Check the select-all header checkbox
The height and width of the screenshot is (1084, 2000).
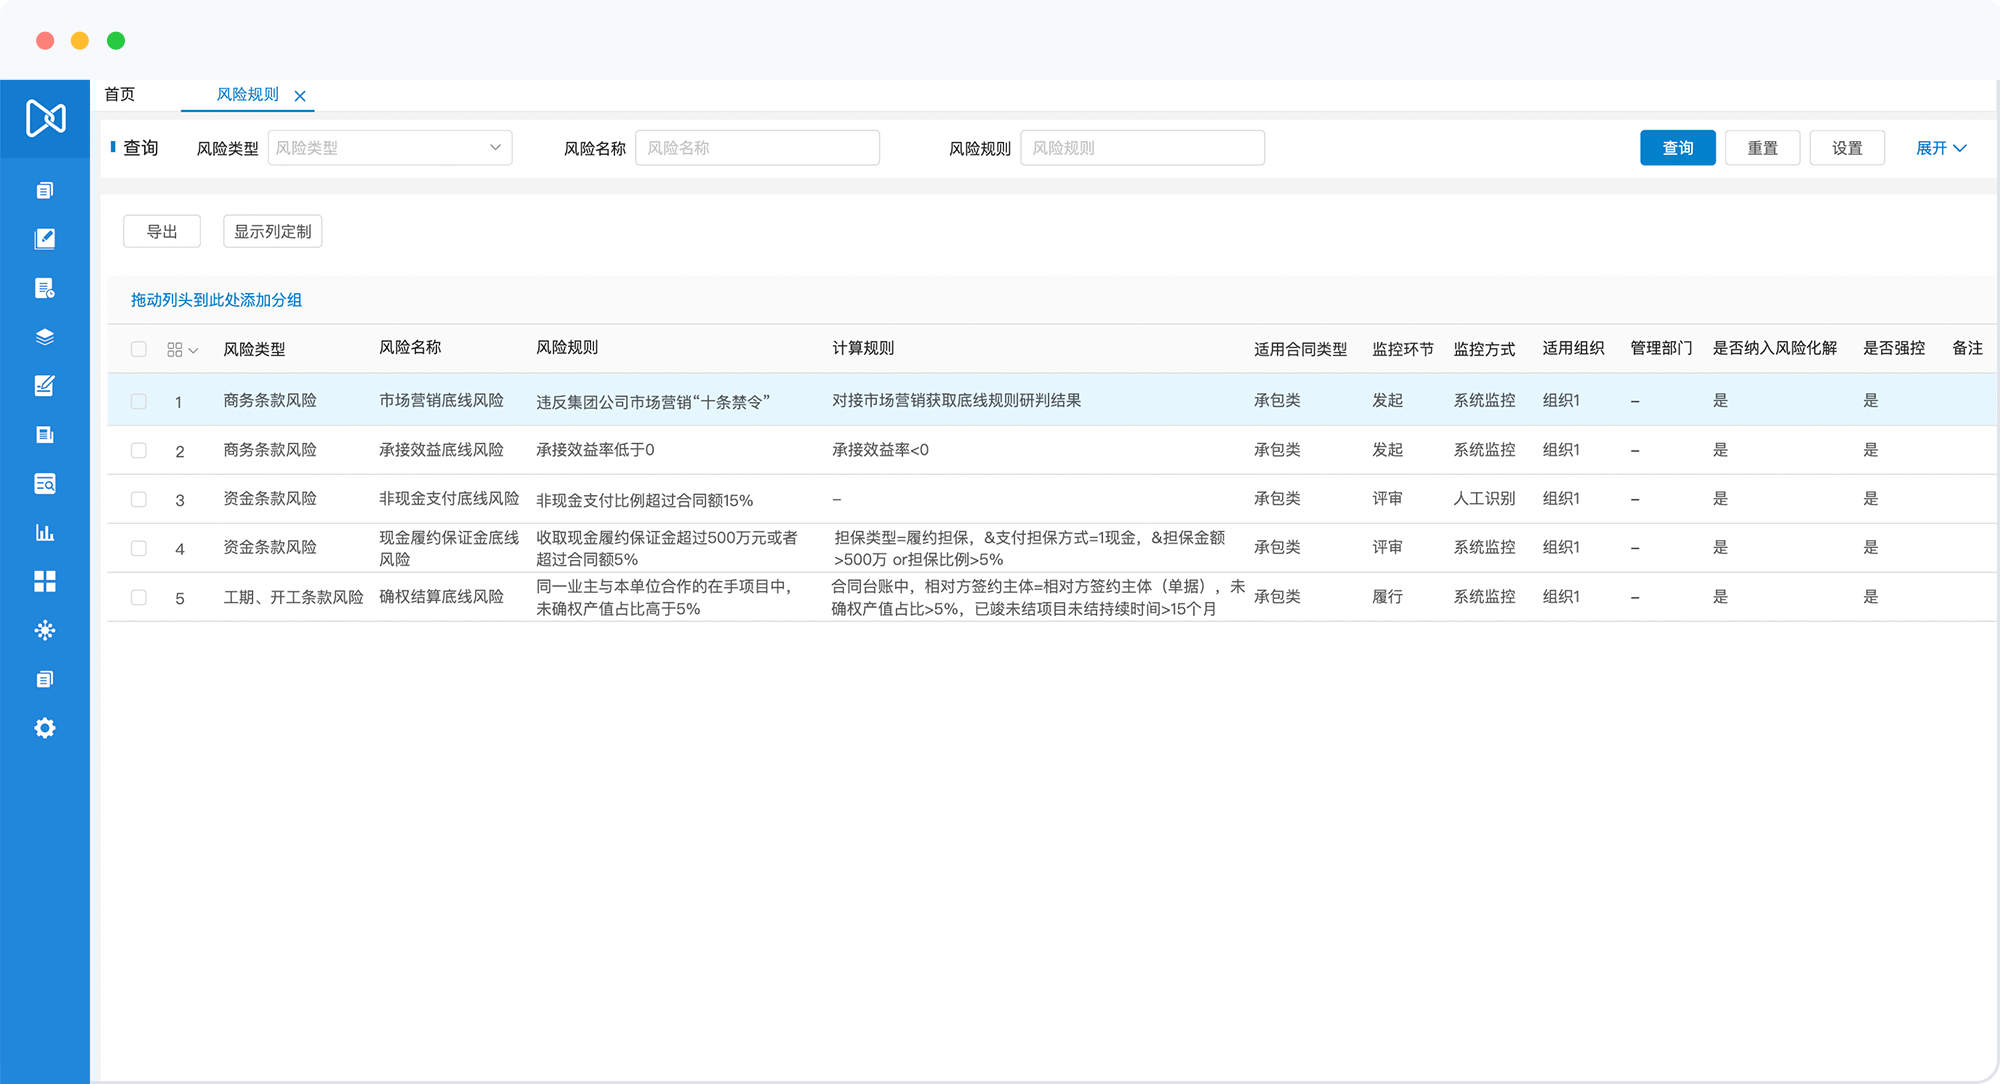click(x=139, y=349)
